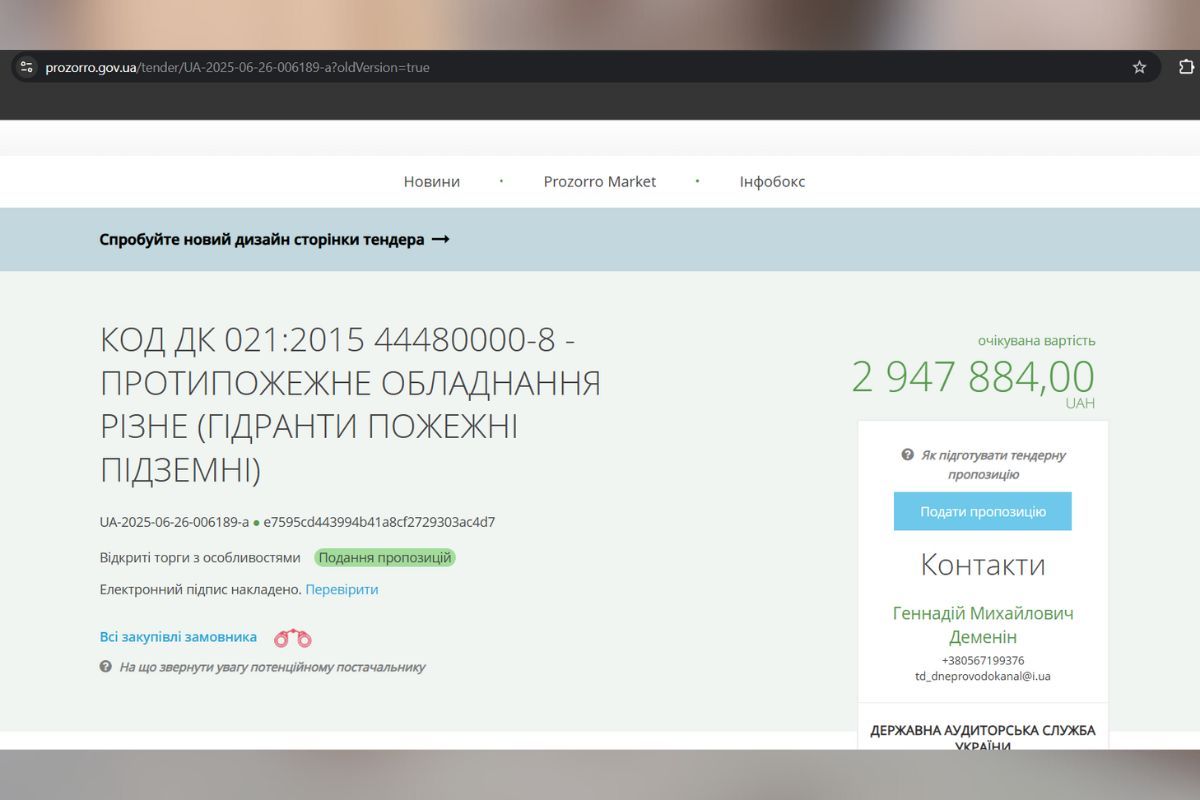
Task: Select the td_dneprovodokanal email address
Action: coord(983,676)
